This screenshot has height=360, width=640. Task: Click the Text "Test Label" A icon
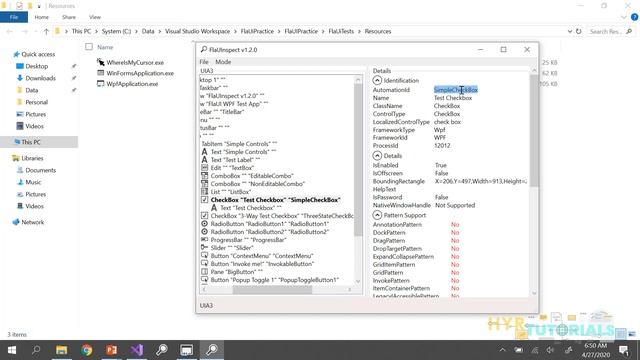click(204, 160)
